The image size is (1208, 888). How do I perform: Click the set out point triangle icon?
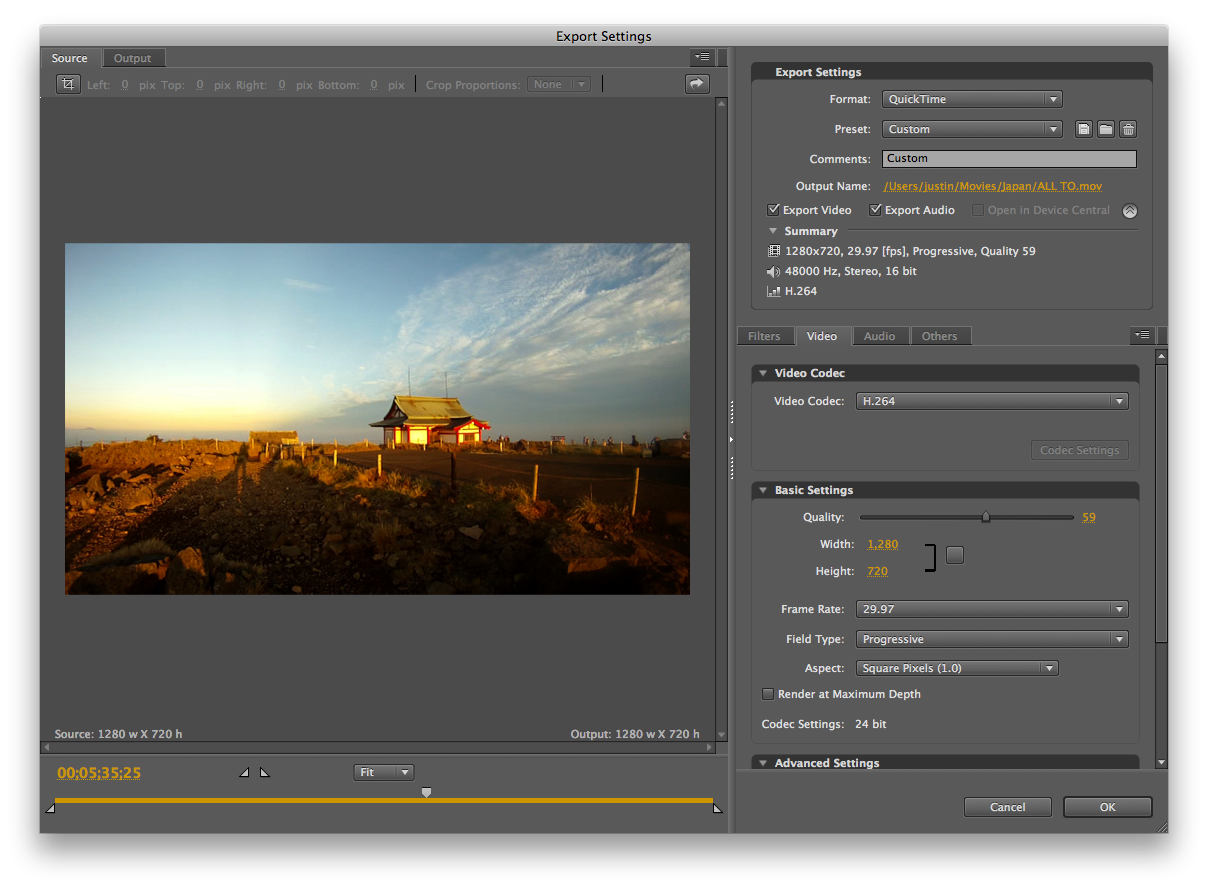(264, 772)
